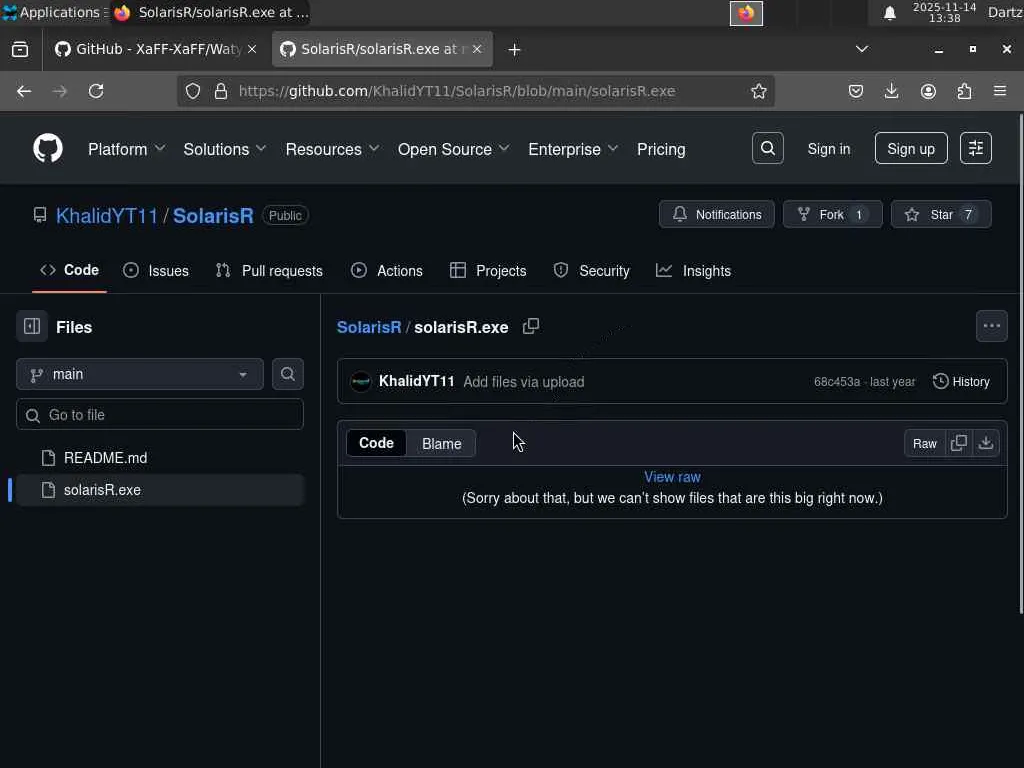The height and width of the screenshot is (768, 1024).
Task: Focus the browser address bar URL
Action: tap(457, 91)
